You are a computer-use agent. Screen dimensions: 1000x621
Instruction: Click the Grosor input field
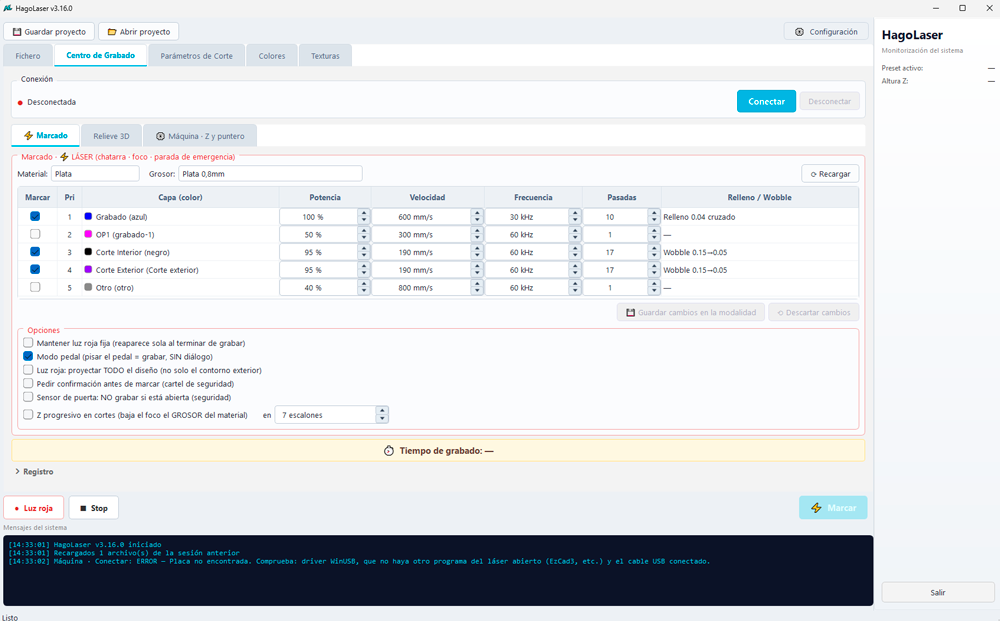point(270,173)
